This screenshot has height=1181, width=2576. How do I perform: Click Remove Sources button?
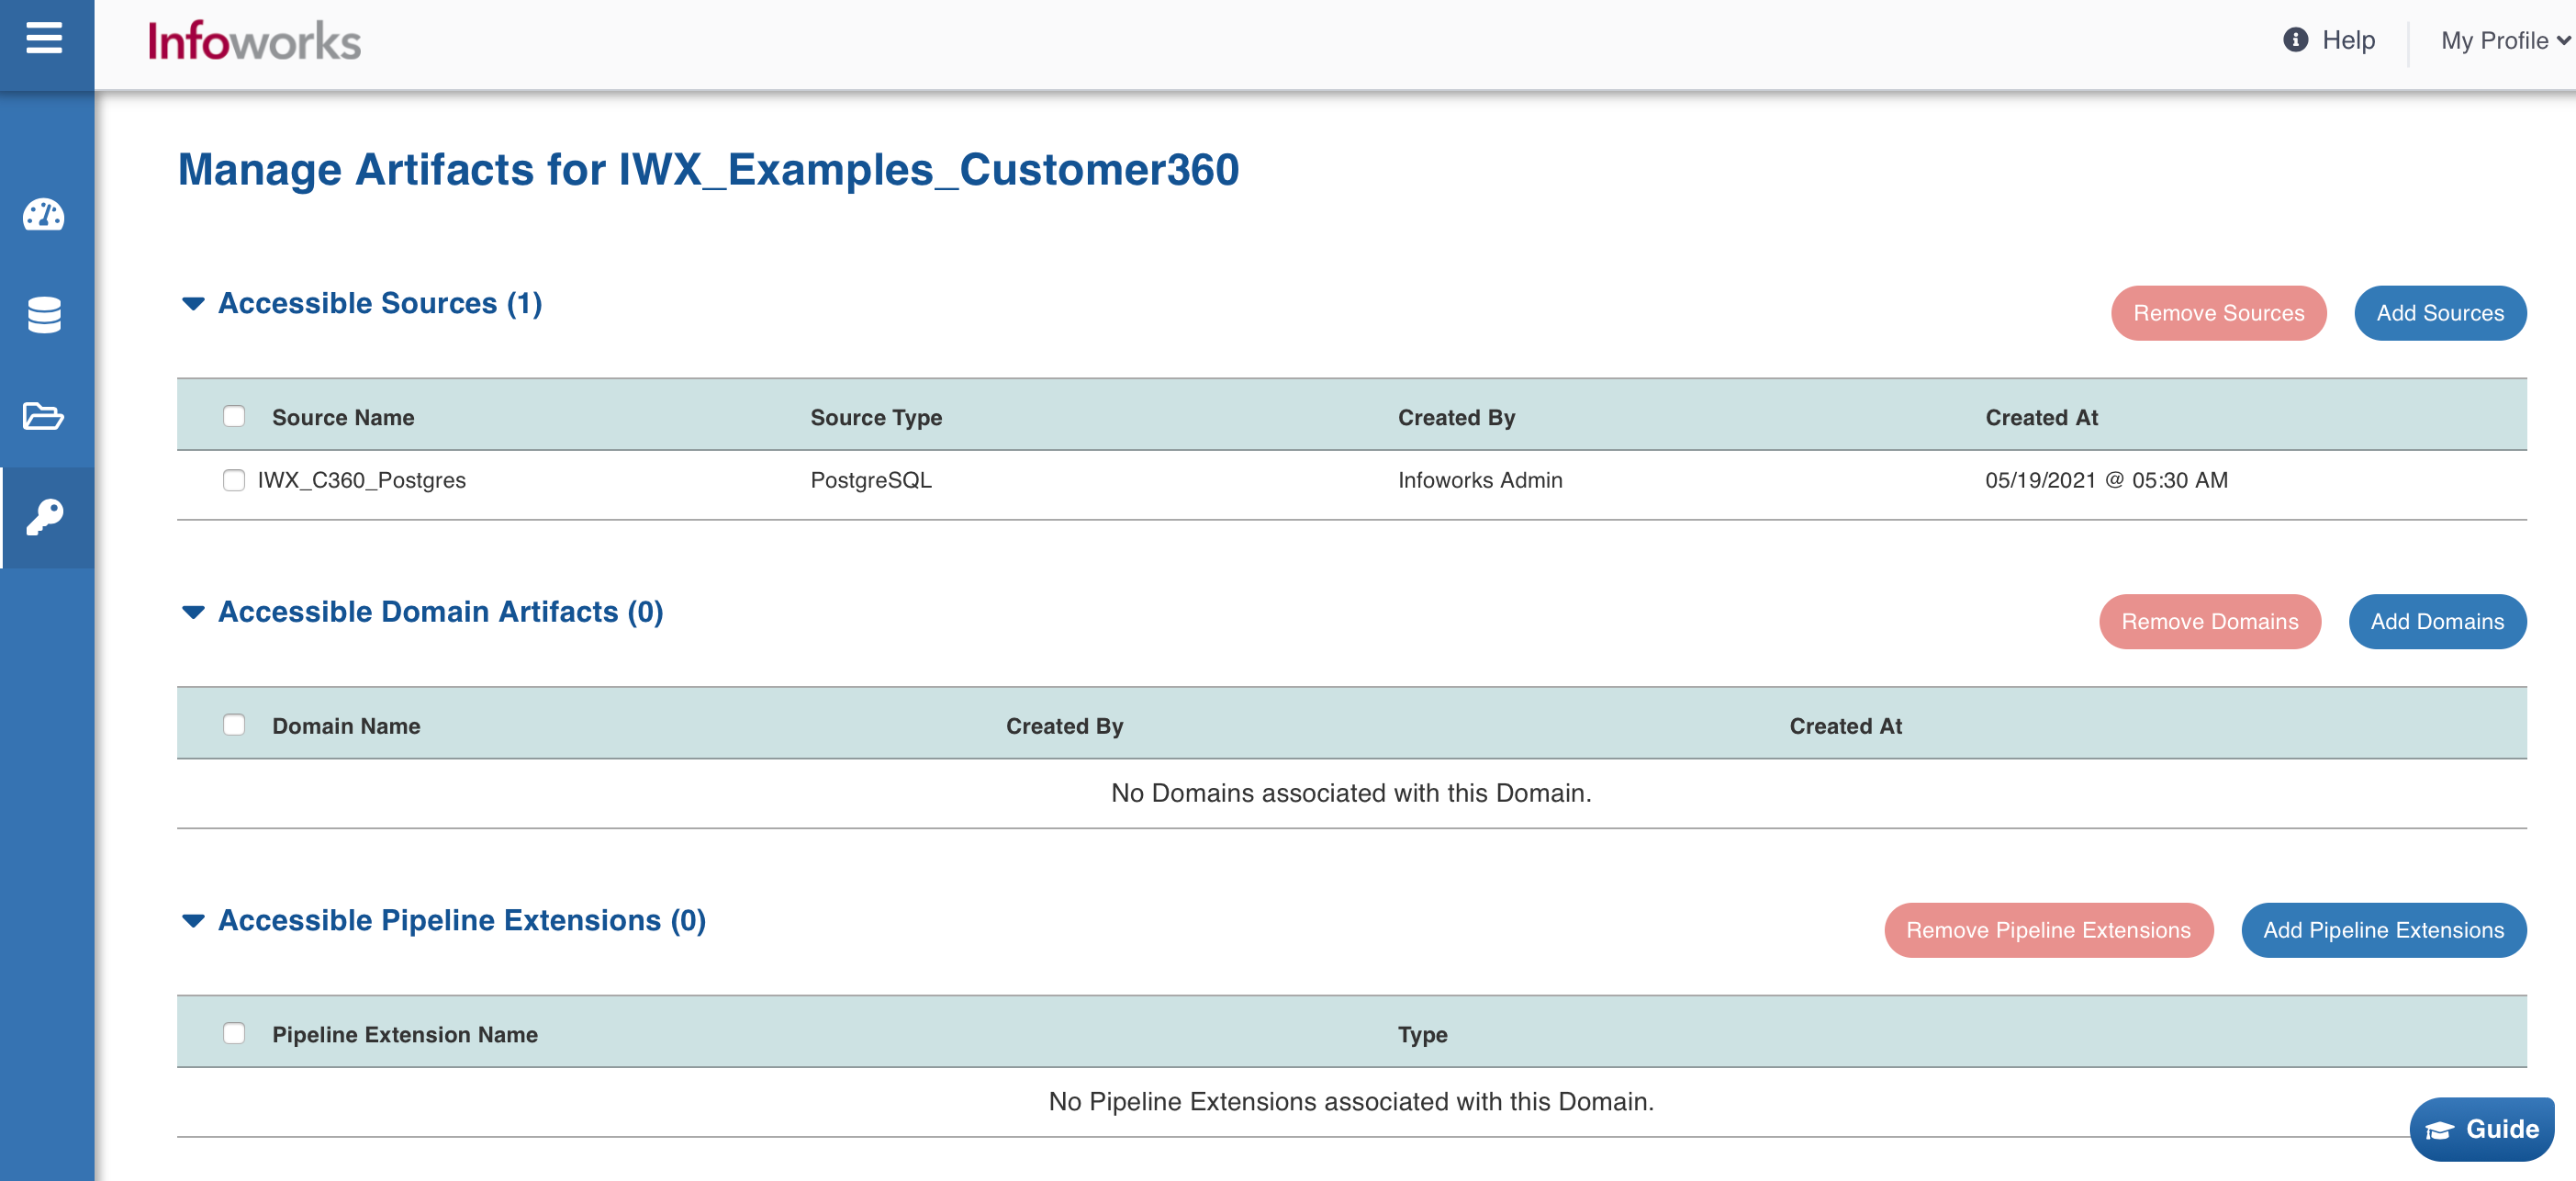(x=2218, y=313)
